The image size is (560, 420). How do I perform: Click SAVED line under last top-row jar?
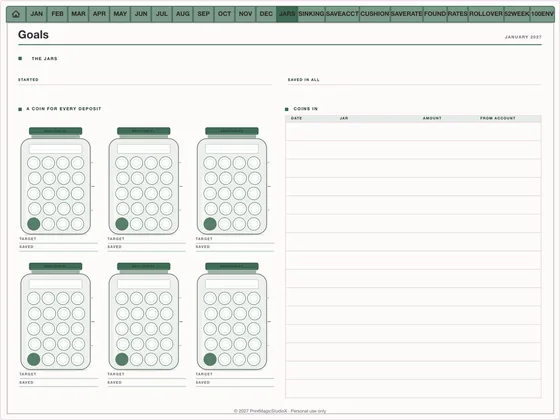tap(235, 248)
